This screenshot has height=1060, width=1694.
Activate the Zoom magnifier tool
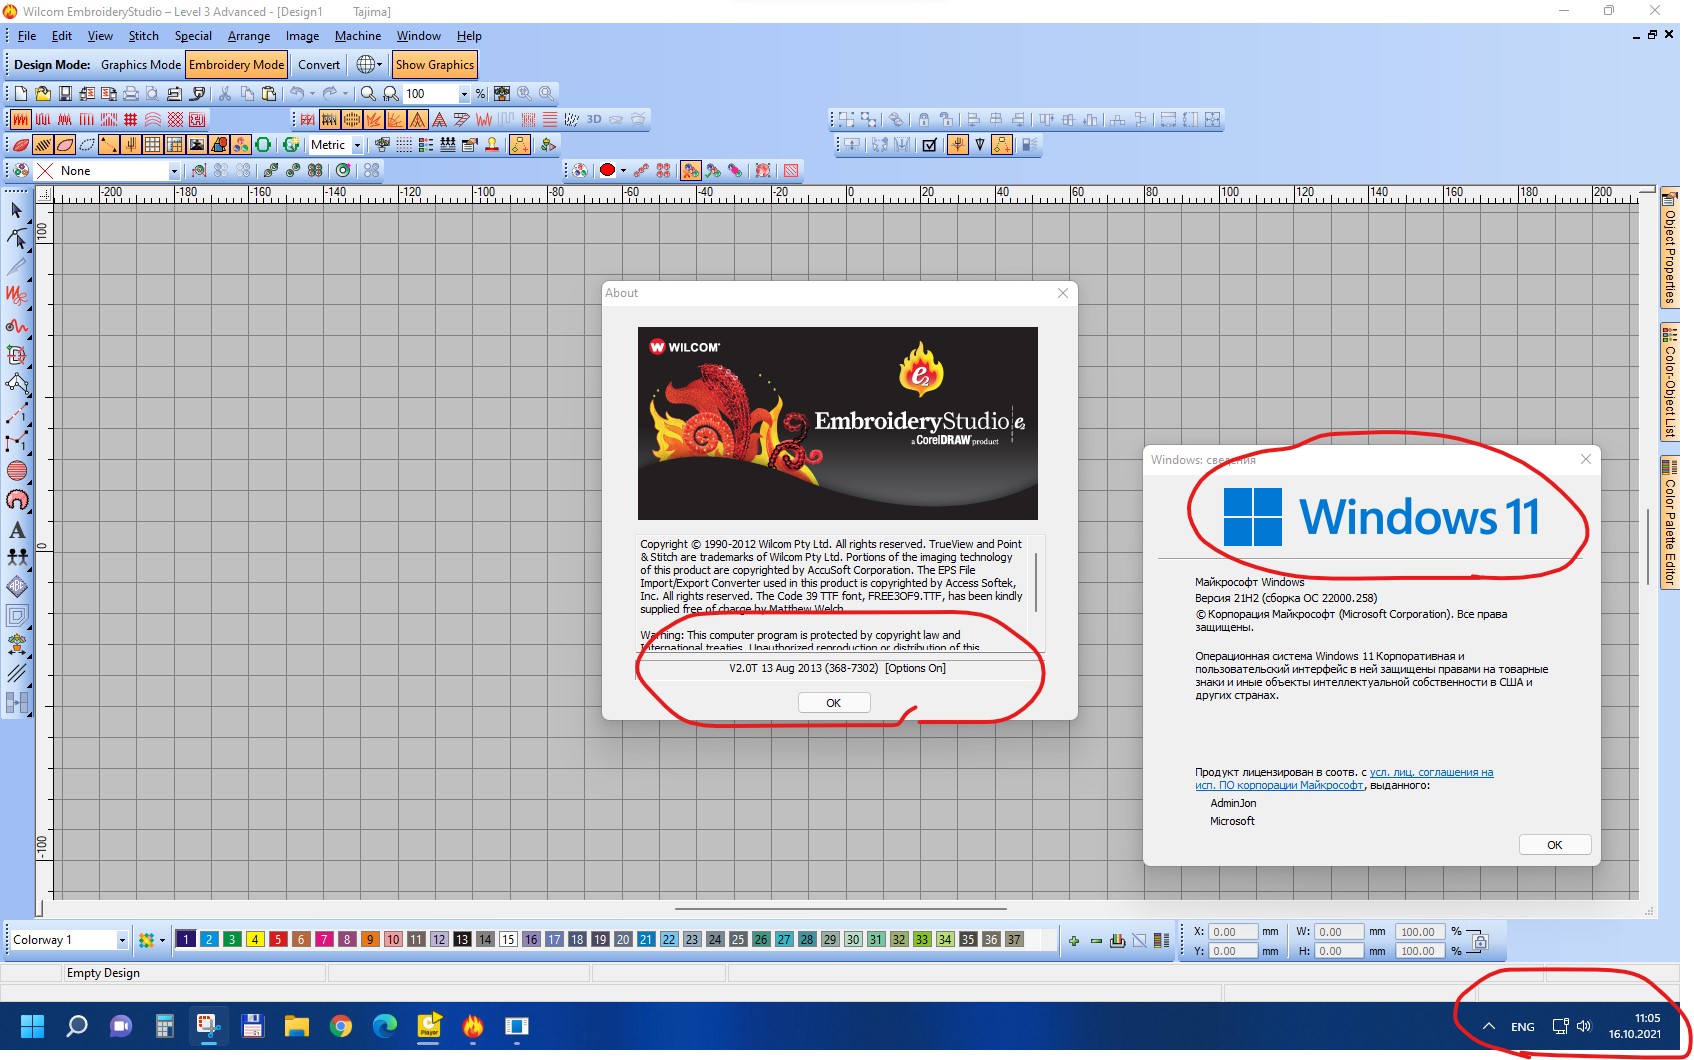pyautogui.click(x=368, y=93)
